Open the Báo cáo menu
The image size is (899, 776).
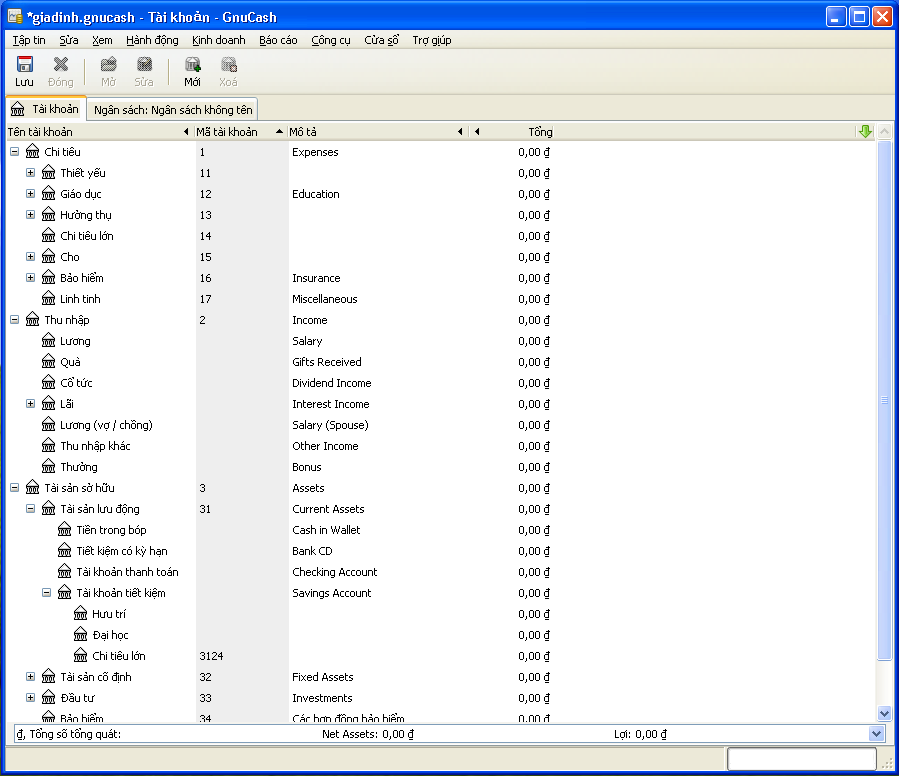tap(278, 40)
